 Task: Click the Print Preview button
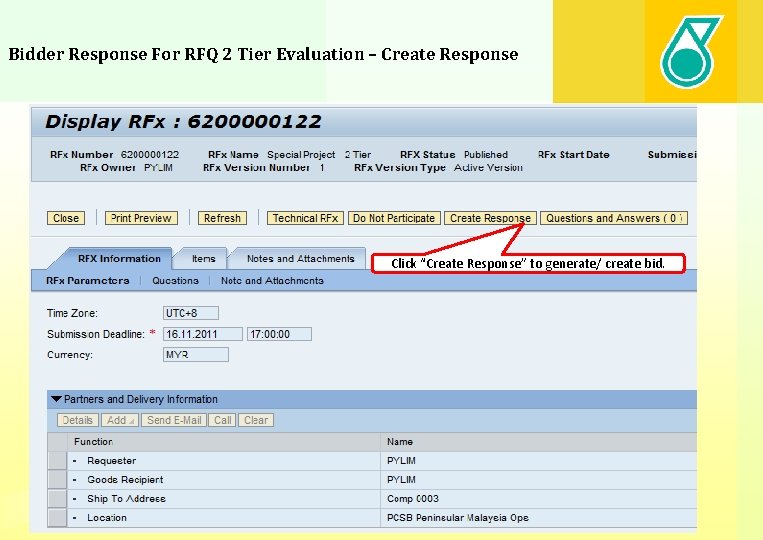click(141, 218)
